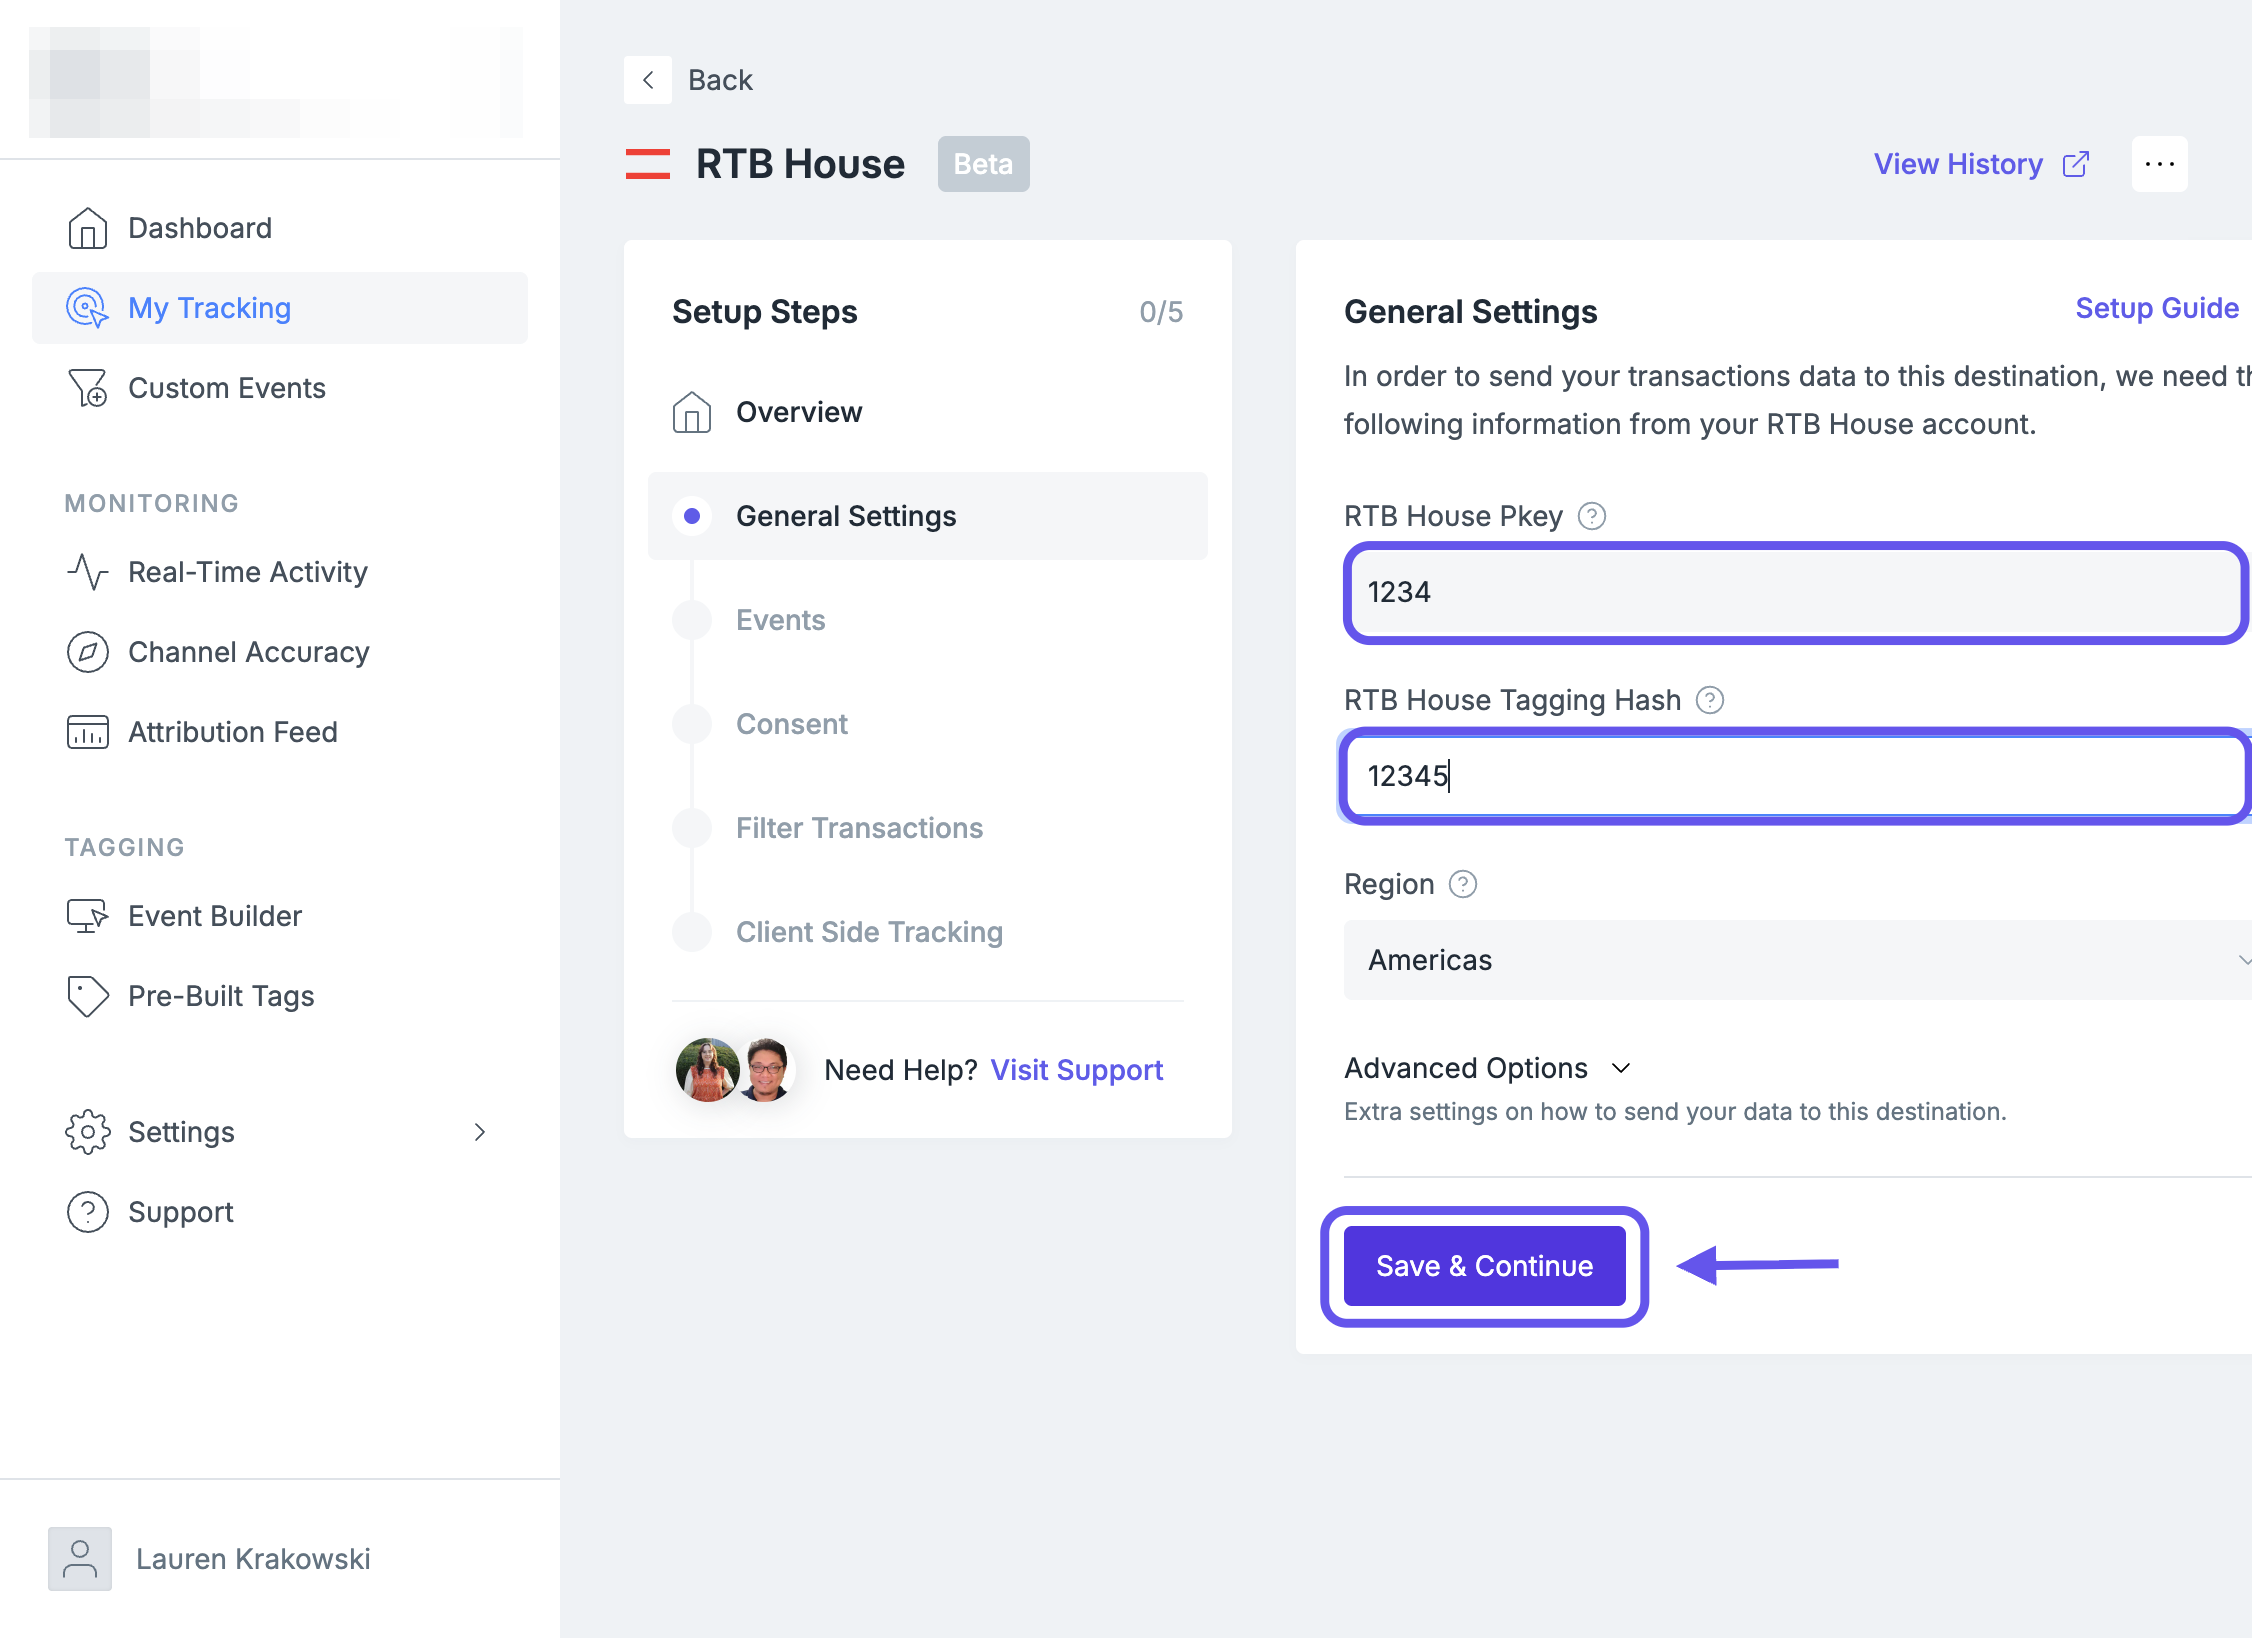The image size is (2252, 1638).
Task: Click the View History external link icon
Action: tap(2076, 164)
